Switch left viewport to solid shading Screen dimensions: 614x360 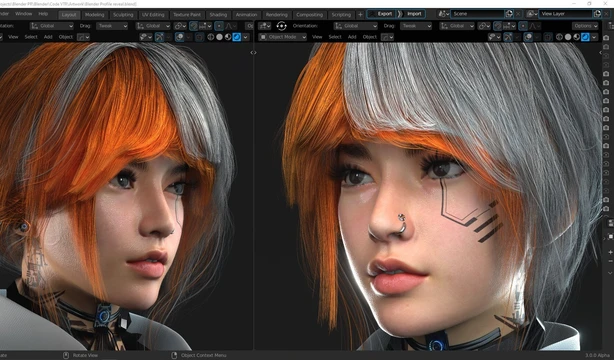pos(219,37)
